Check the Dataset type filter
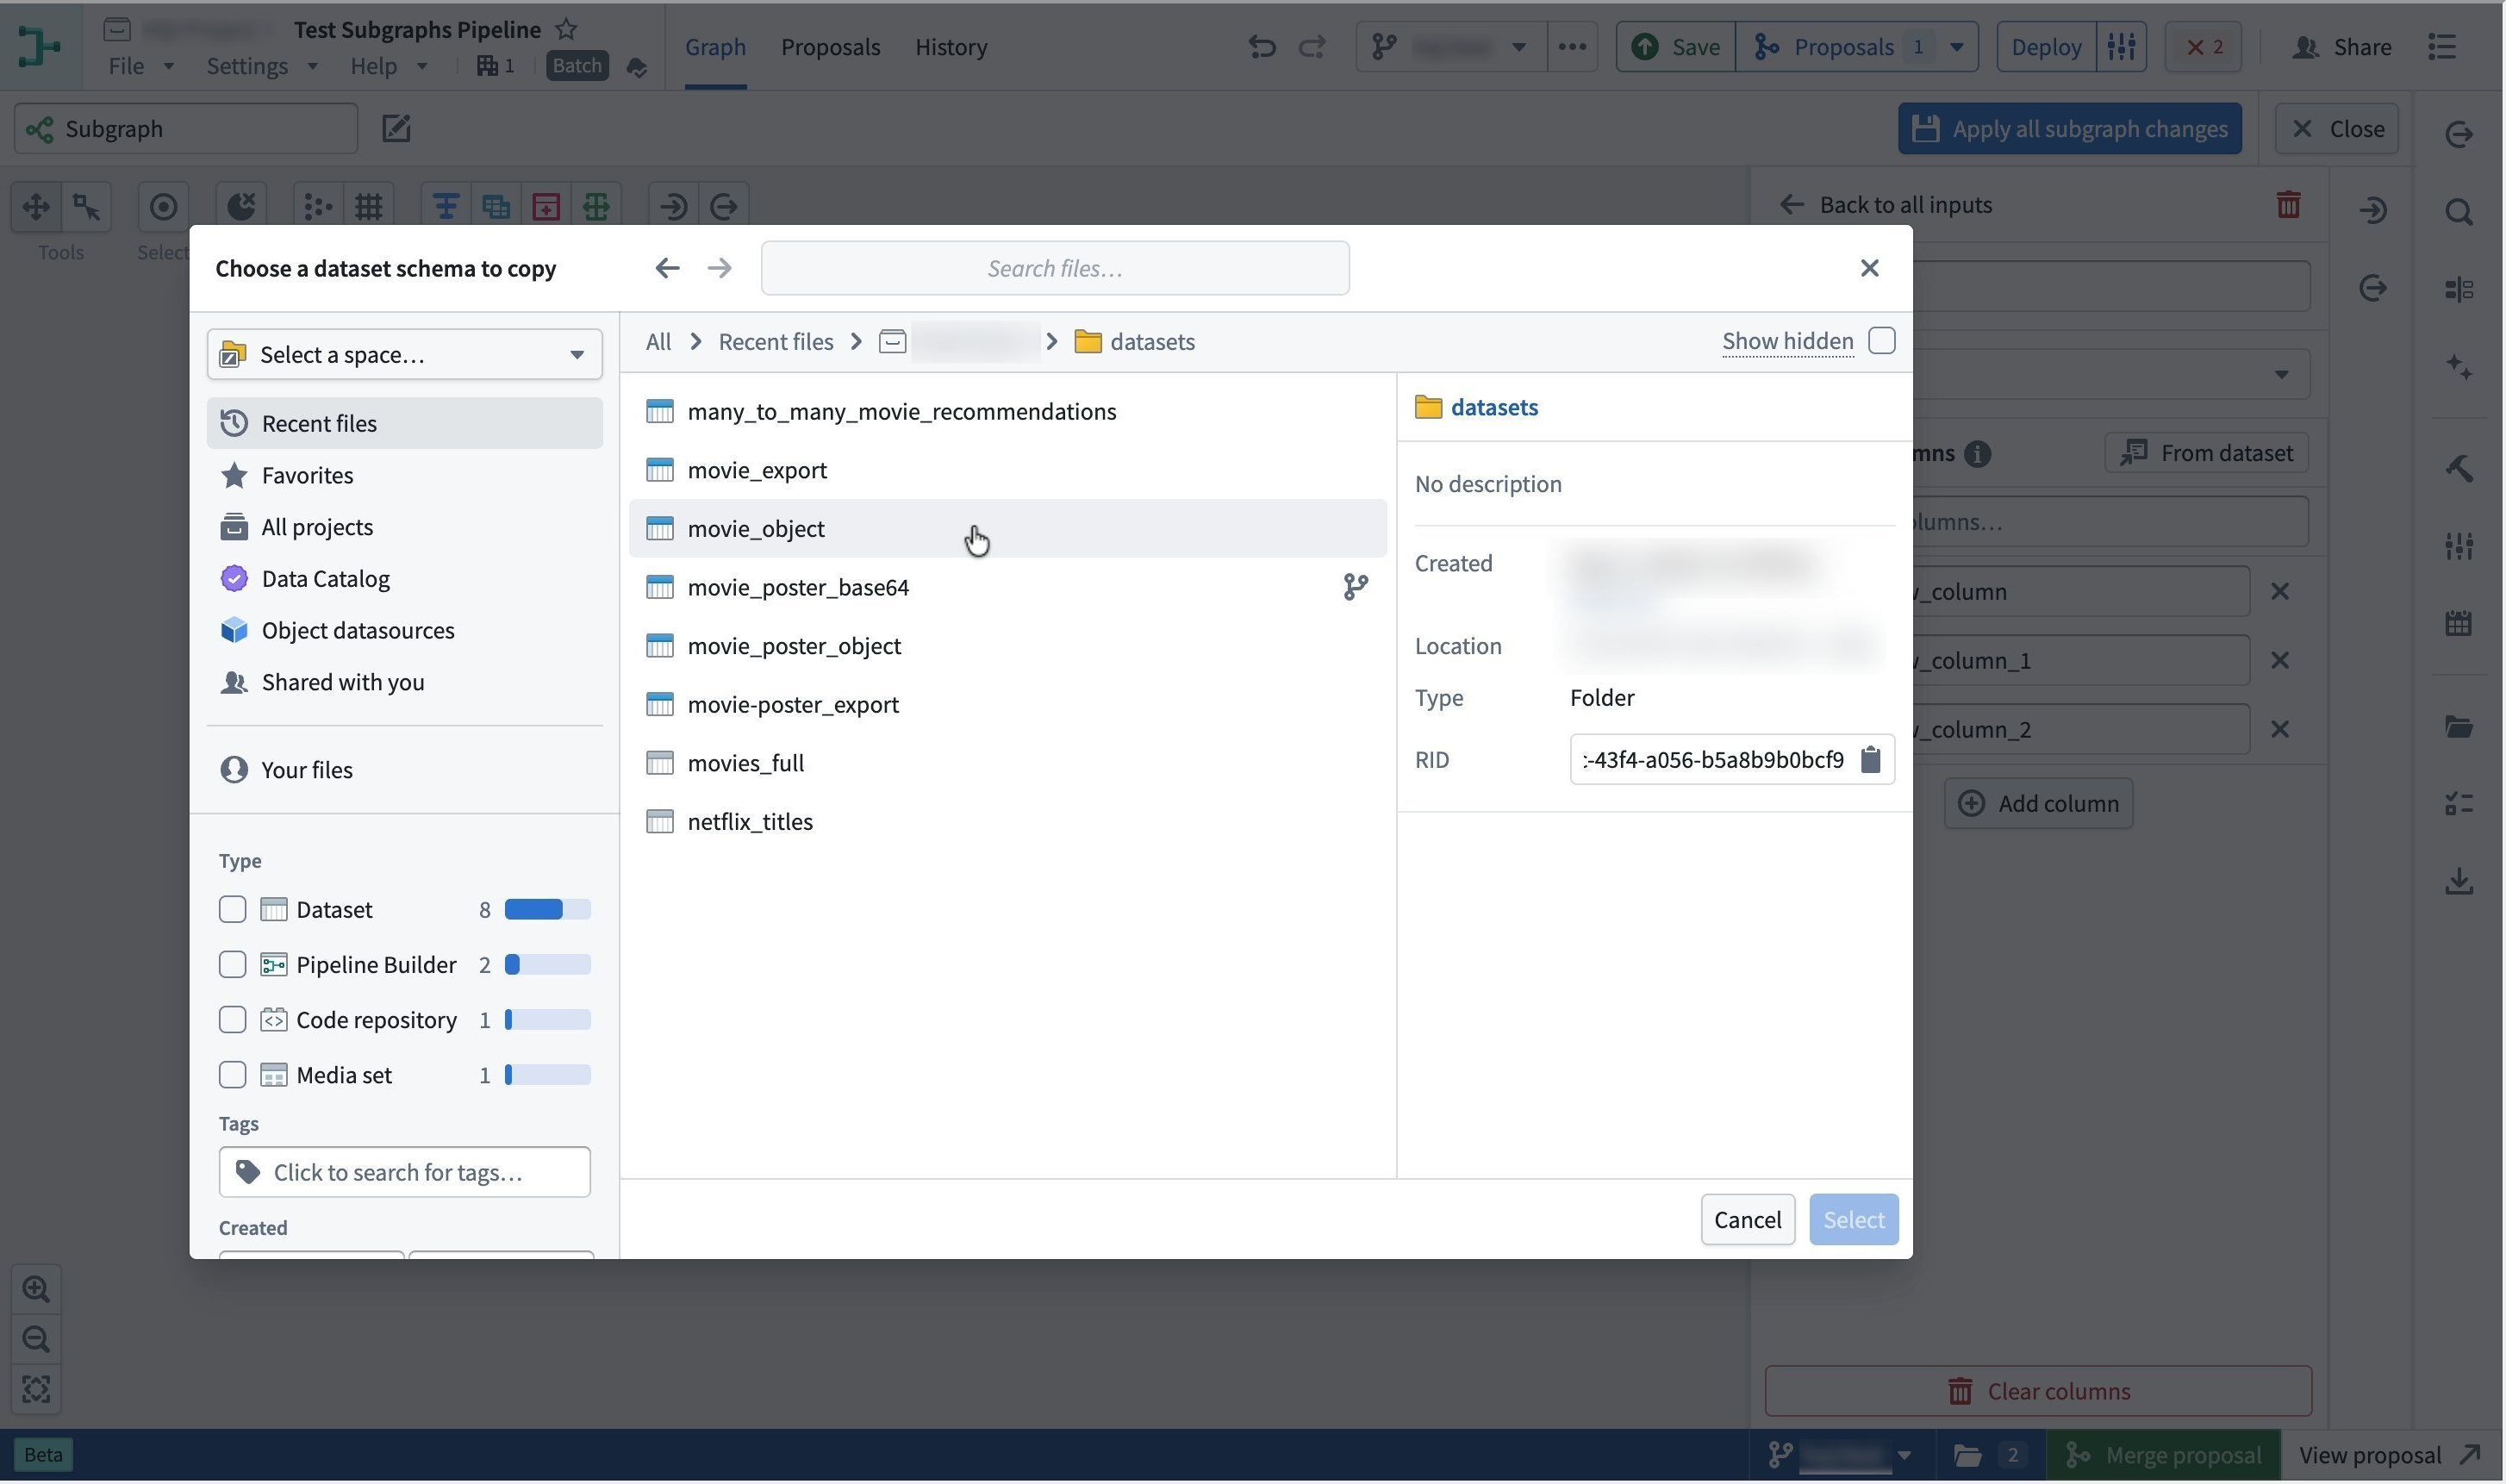 [x=232, y=910]
